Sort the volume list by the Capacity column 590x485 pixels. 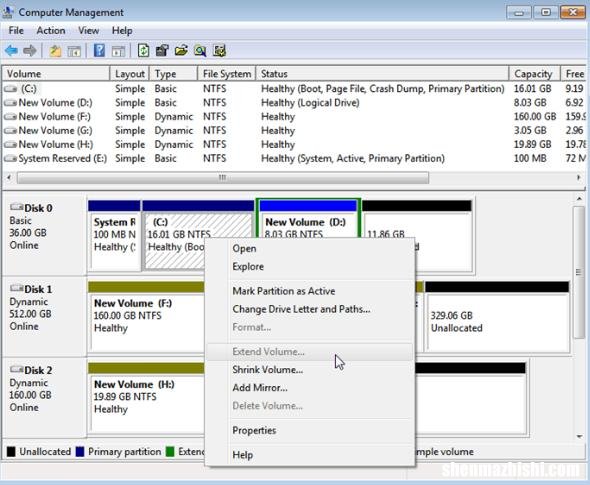coord(534,74)
